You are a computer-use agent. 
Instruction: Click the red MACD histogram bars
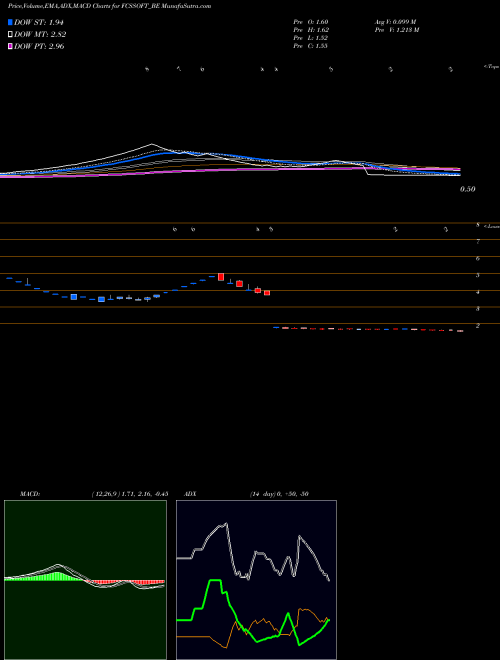[125, 582]
